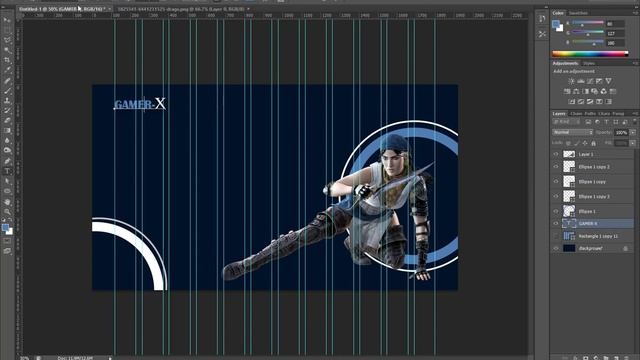This screenshot has width=640, height=360.
Task: Lock layer position icon
Action: click(x=585, y=143)
